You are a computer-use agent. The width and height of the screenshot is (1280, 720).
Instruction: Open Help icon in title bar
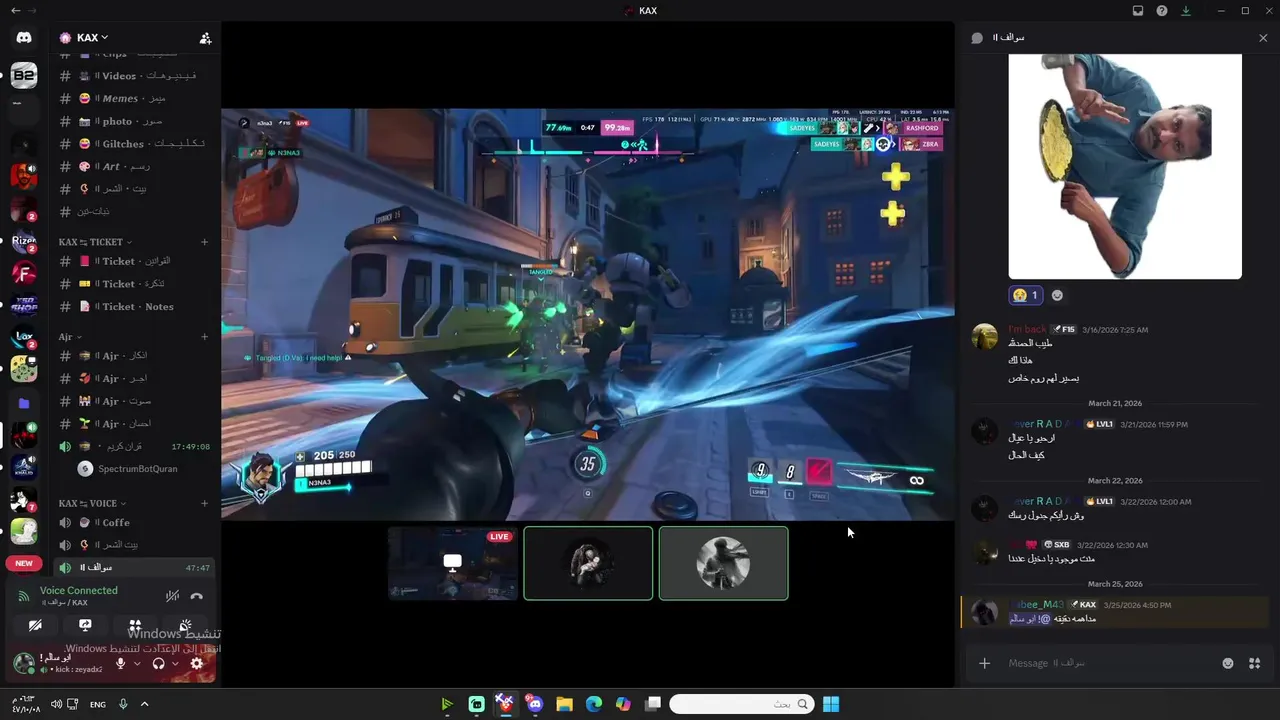(1162, 11)
